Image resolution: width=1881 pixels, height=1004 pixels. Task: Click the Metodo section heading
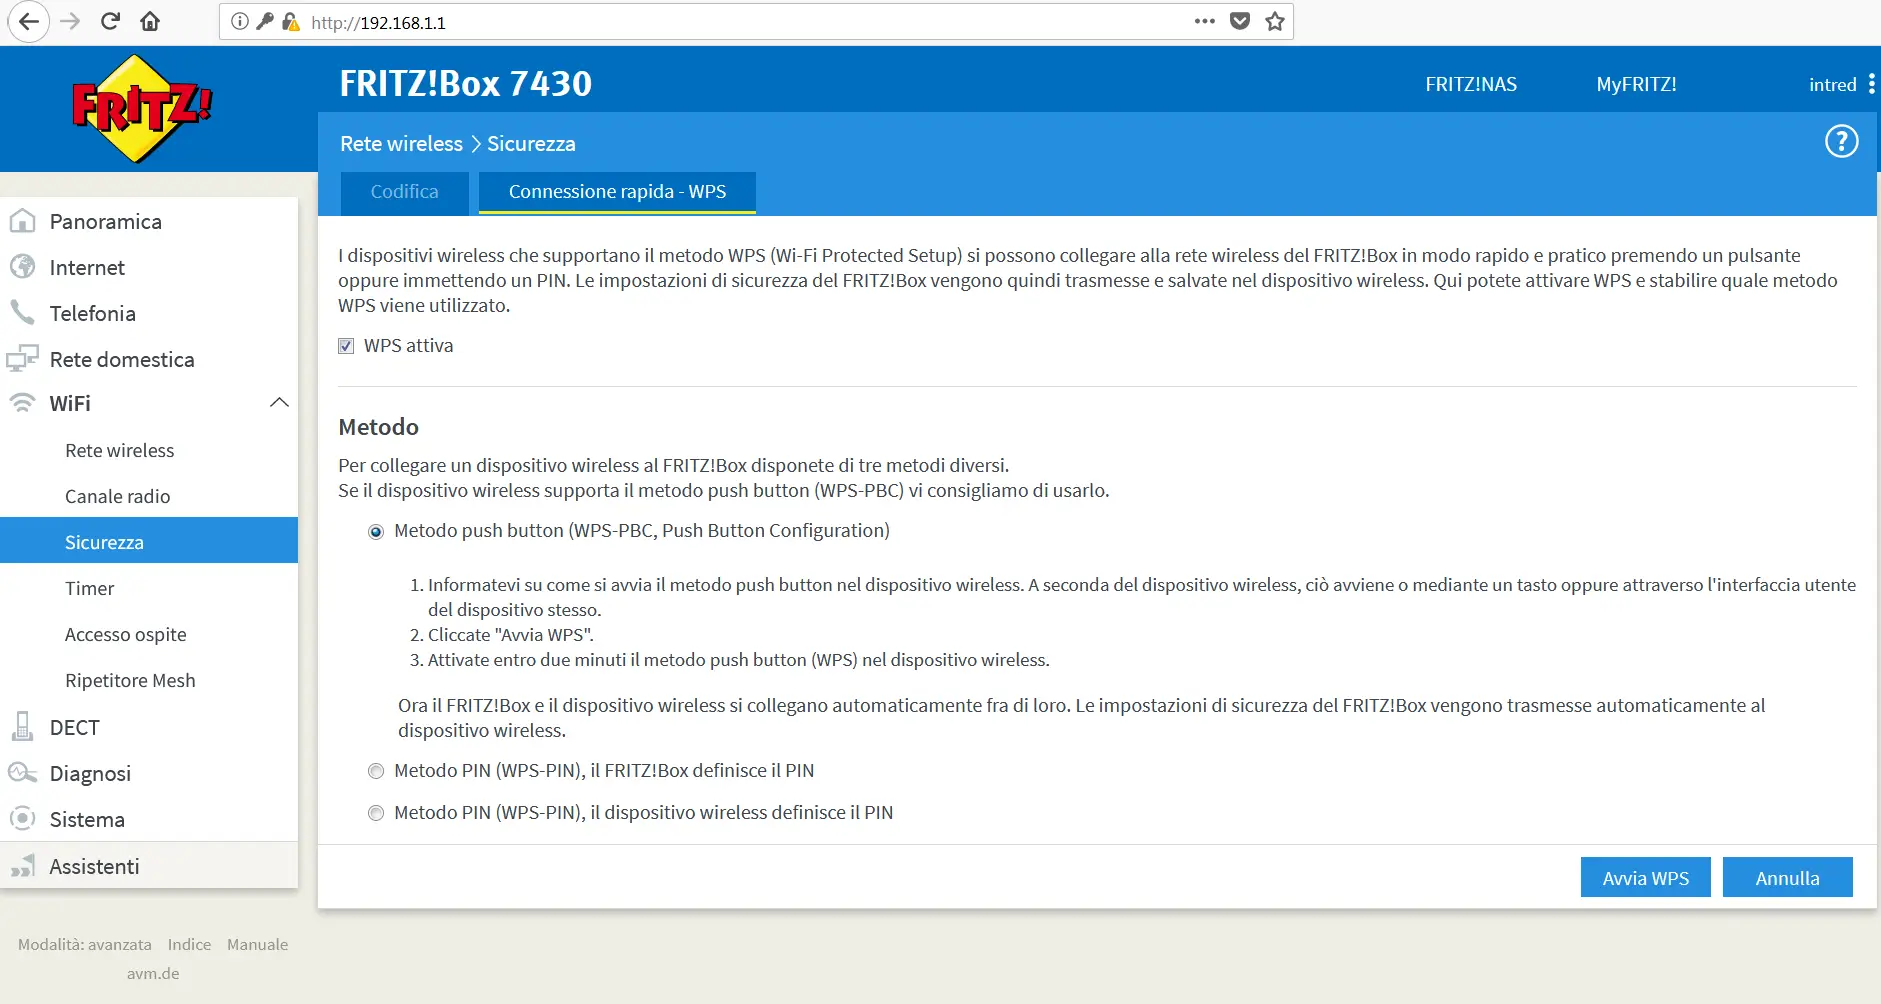coord(378,427)
